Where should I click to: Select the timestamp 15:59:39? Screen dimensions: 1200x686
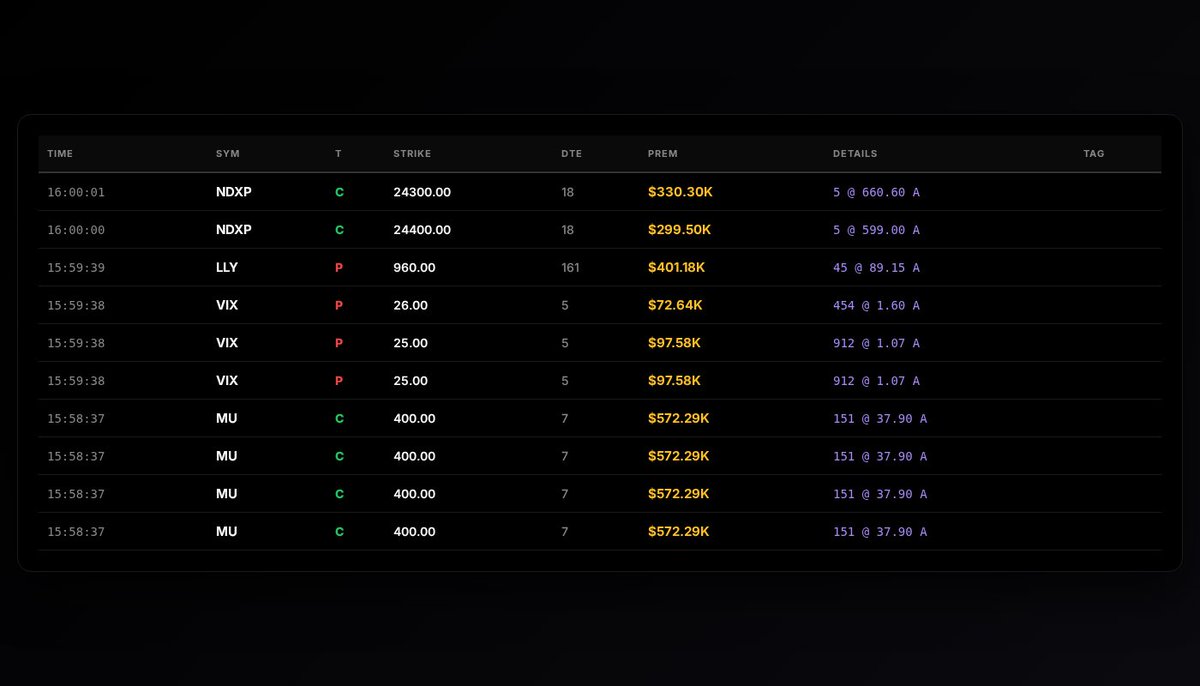tap(76, 268)
